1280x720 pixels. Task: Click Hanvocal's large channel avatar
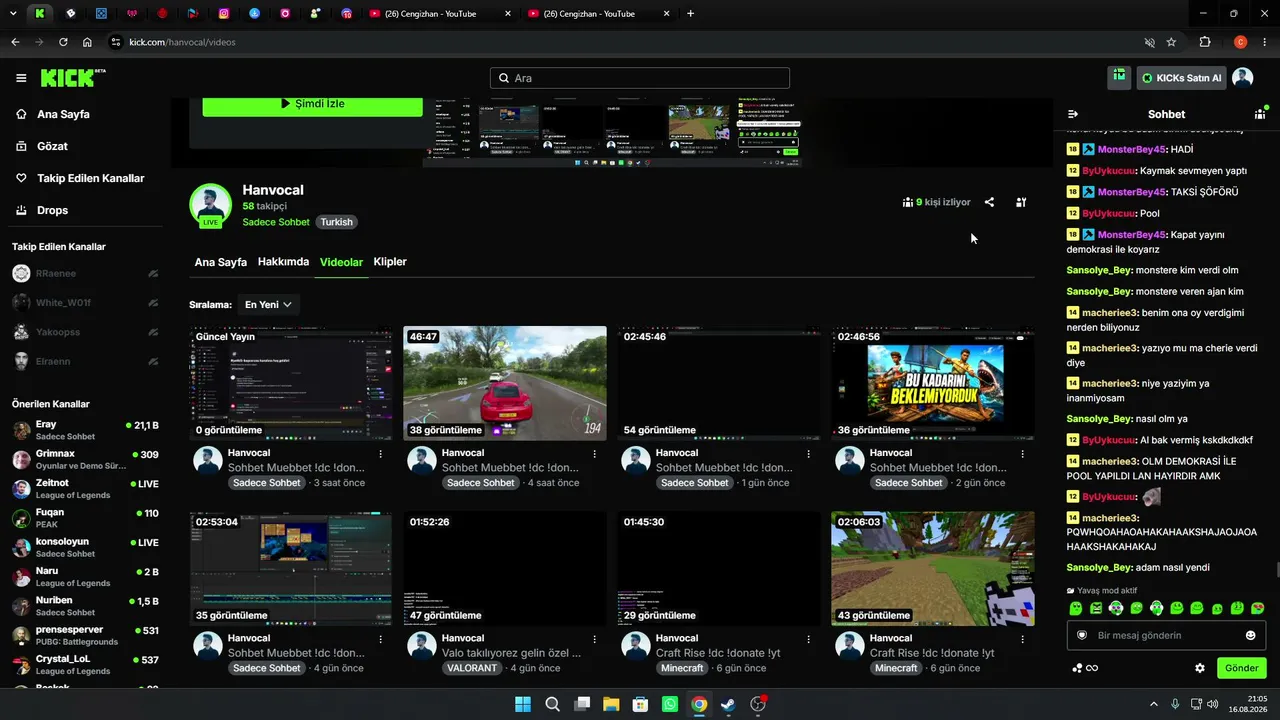[x=211, y=204]
